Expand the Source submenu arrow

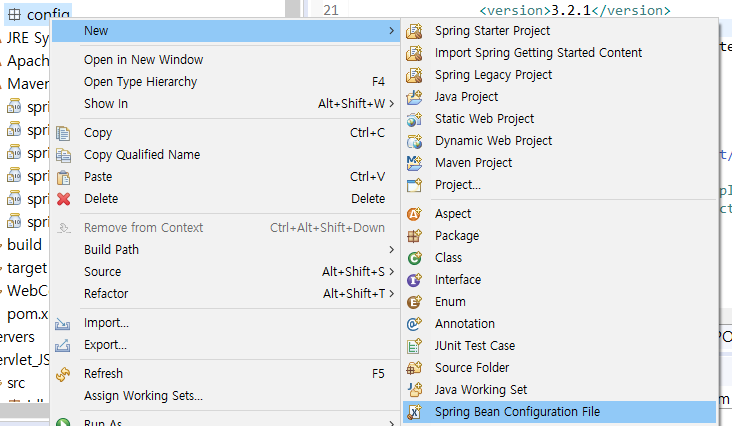point(391,272)
